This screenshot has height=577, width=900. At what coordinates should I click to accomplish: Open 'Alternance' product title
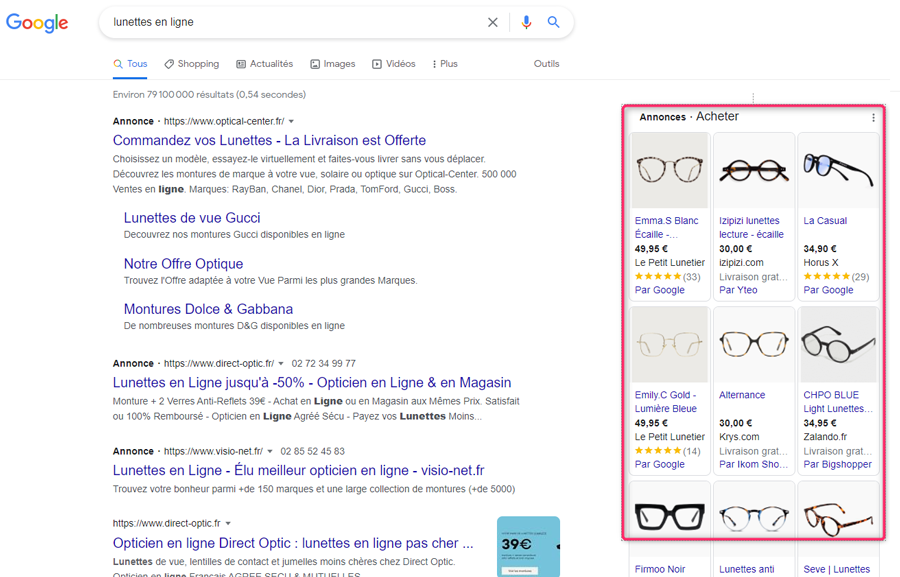pyautogui.click(x=742, y=396)
